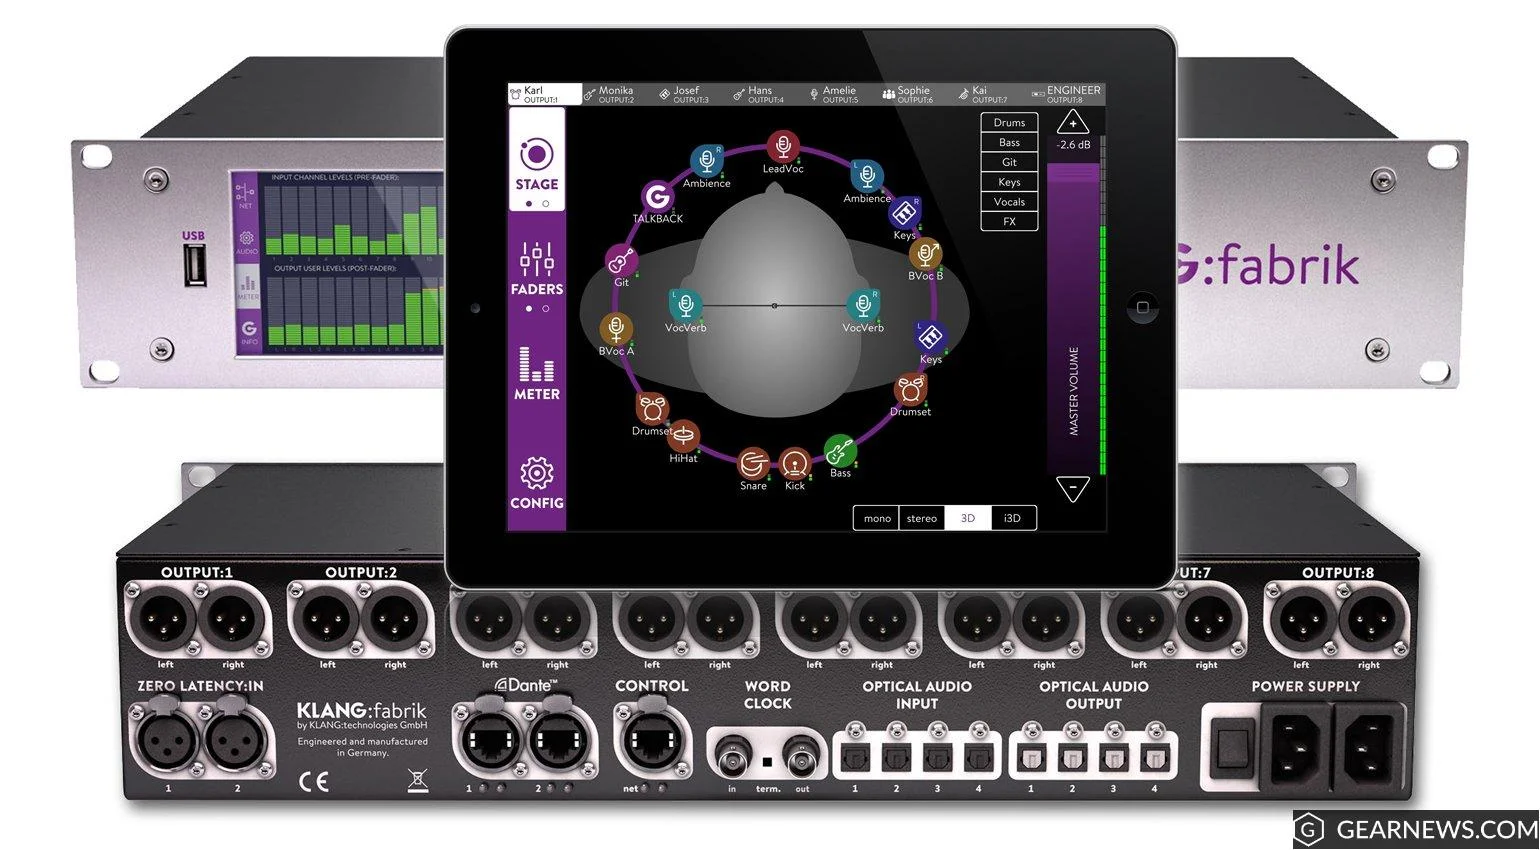Switch to ENGINEER OUTPUT:8 tab

coord(1066,94)
